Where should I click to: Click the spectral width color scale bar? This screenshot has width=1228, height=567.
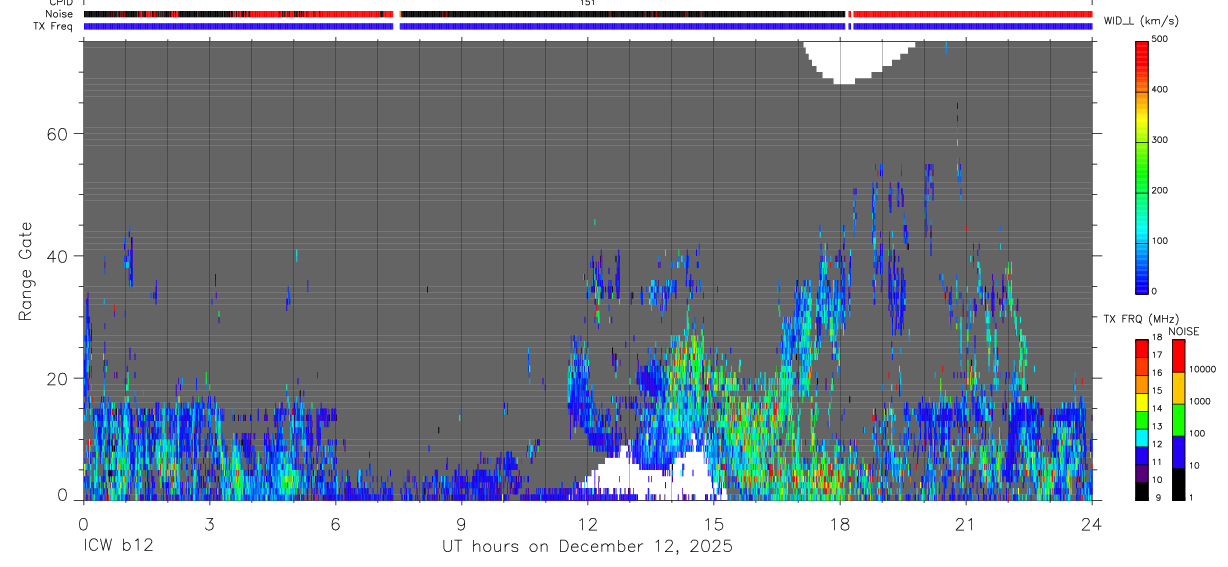[1143, 166]
